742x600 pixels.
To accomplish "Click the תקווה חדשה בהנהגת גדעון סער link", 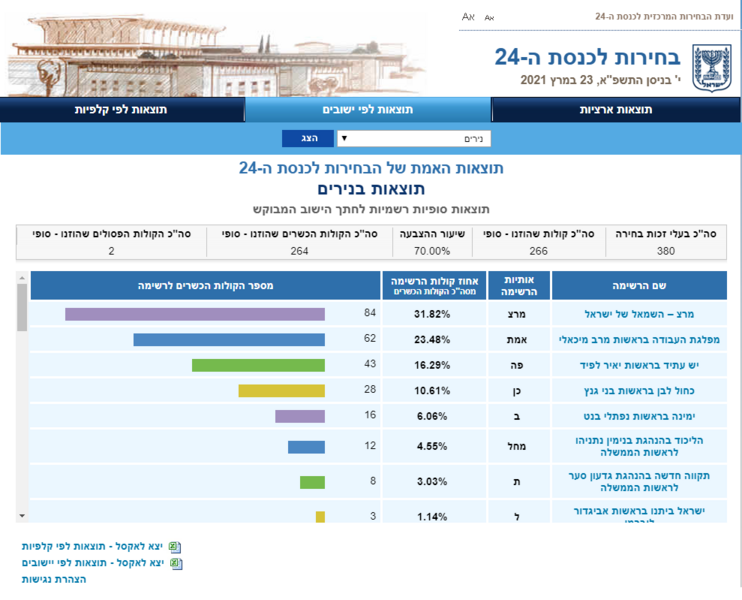I will 639,481.
